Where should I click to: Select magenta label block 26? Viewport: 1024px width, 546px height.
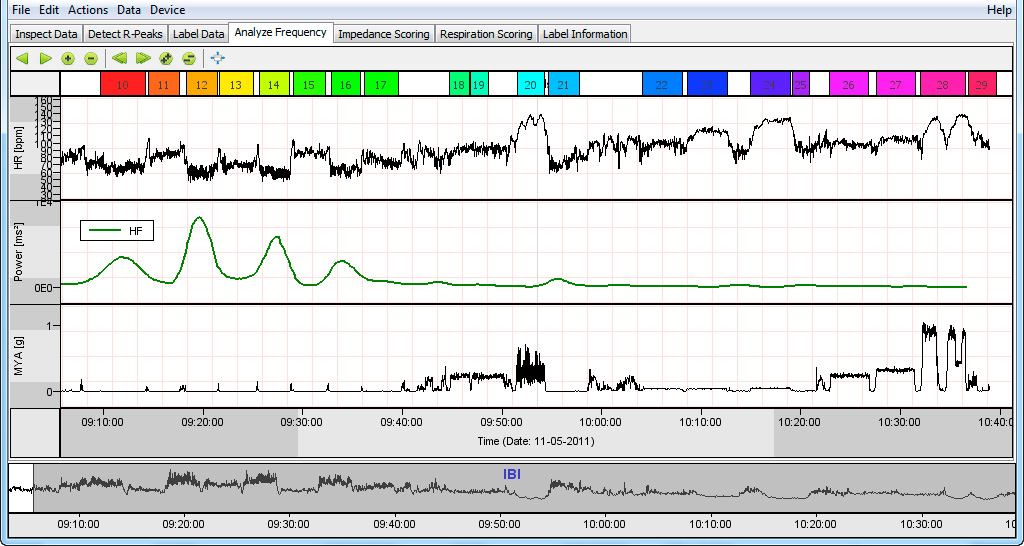(849, 84)
